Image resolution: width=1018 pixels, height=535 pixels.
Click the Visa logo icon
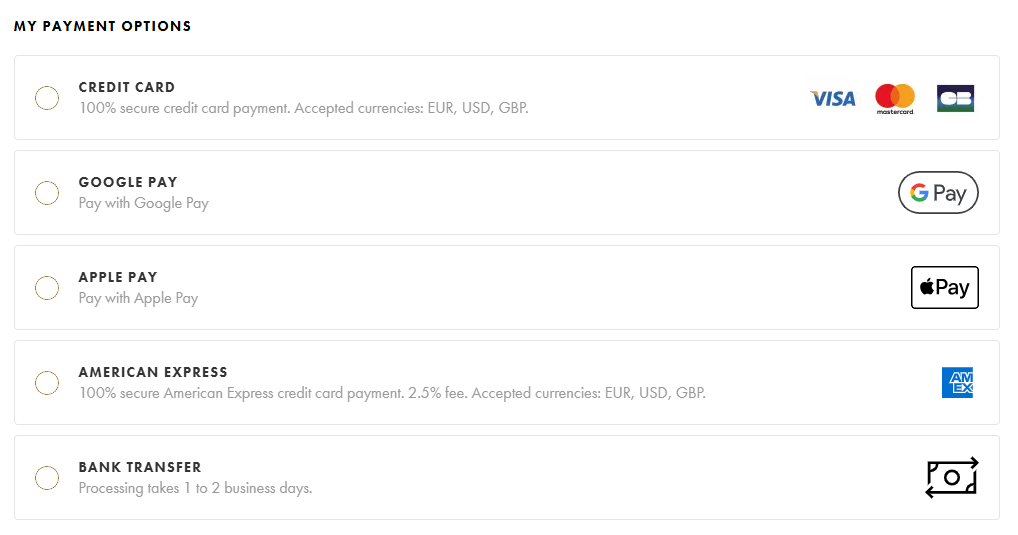point(833,98)
